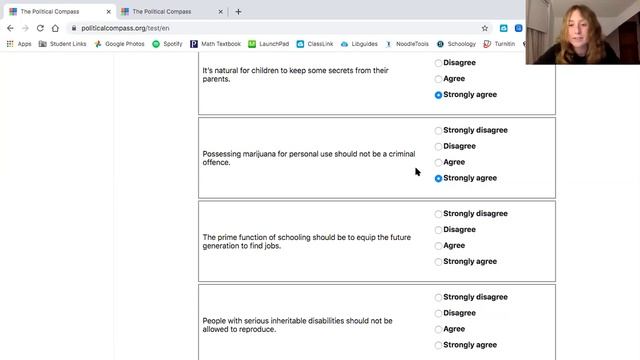The width and height of the screenshot is (640, 360).
Task: Open the ClassLink bookmark
Action: click(315, 44)
